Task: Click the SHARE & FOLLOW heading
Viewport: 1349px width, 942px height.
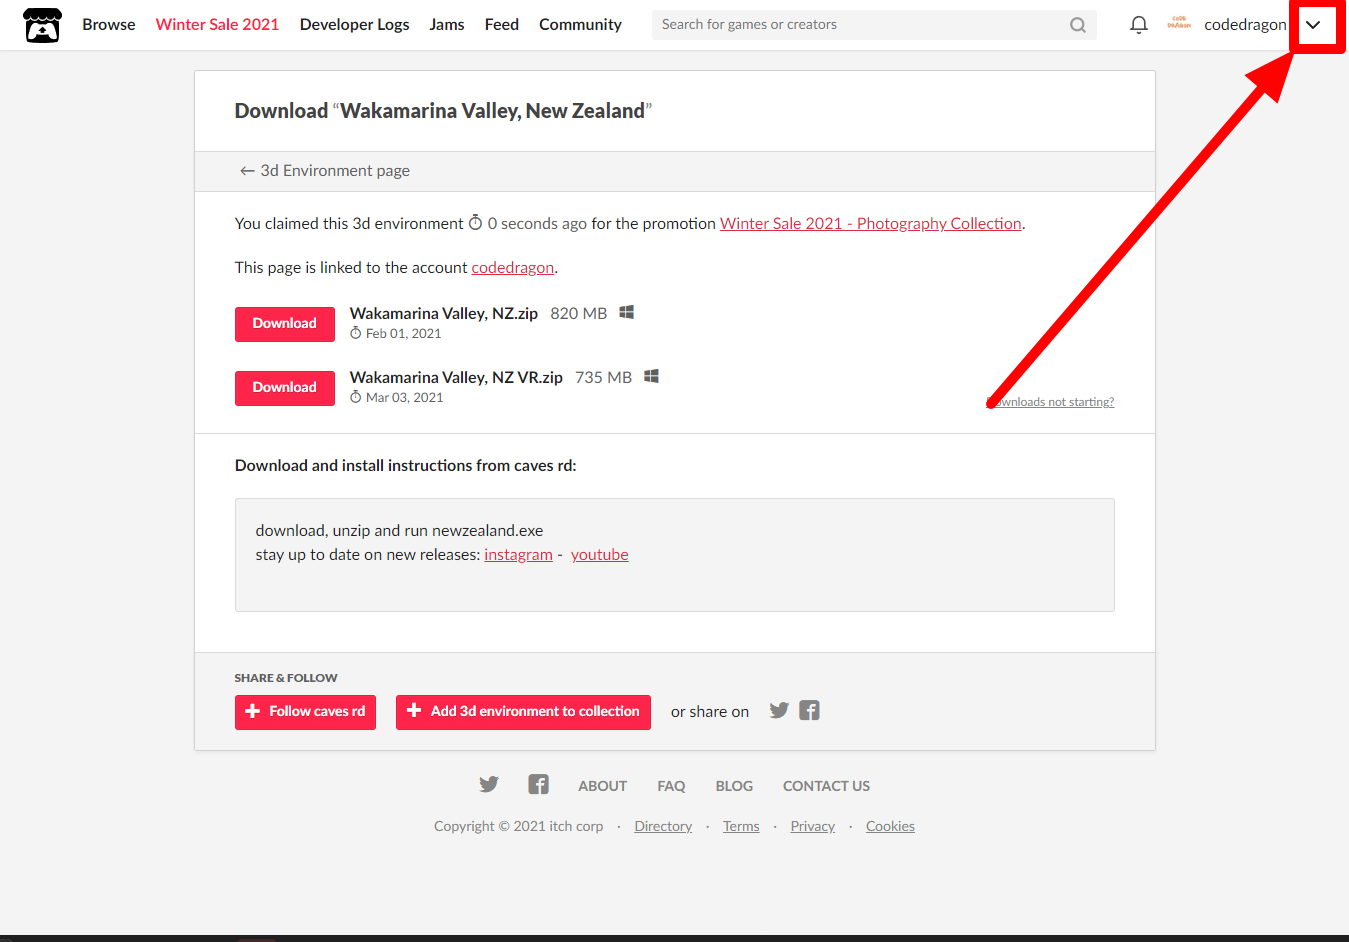Action: 286,678
